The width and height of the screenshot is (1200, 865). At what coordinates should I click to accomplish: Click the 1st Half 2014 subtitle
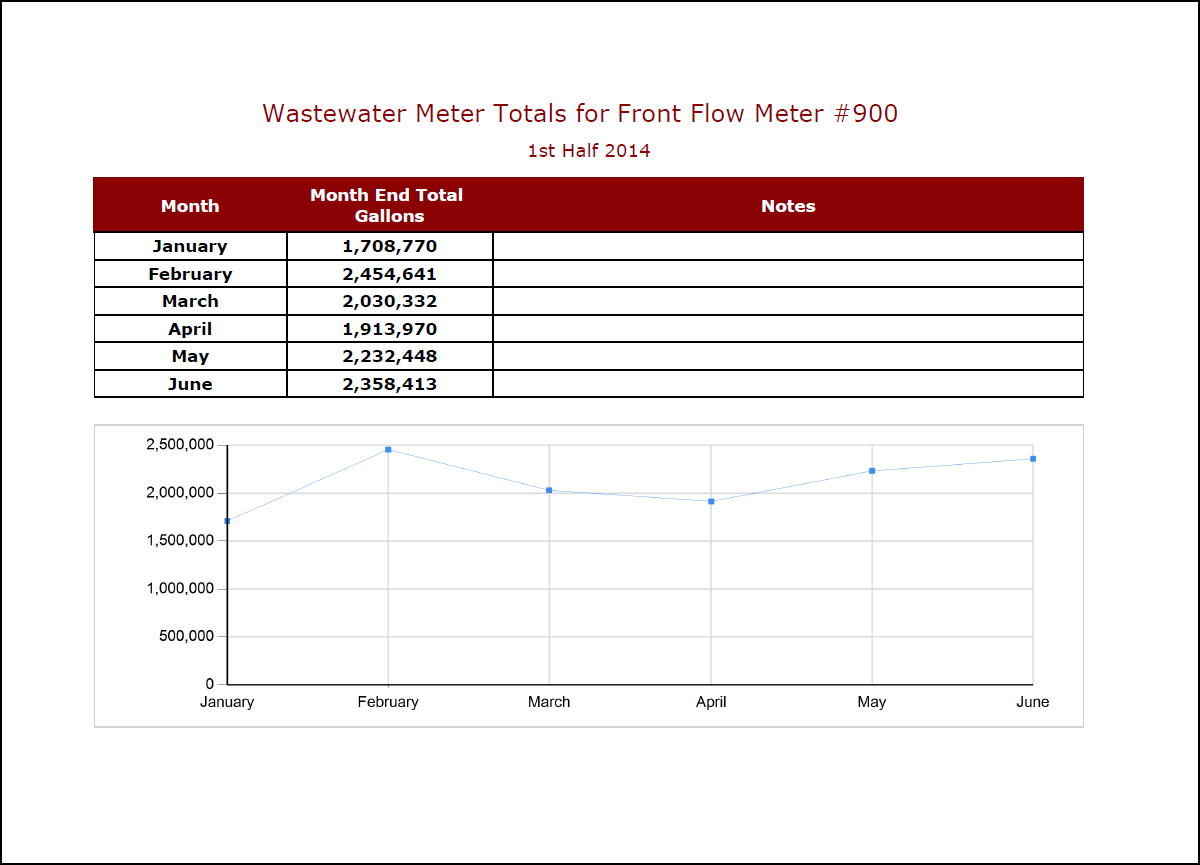tap(589, 151)
